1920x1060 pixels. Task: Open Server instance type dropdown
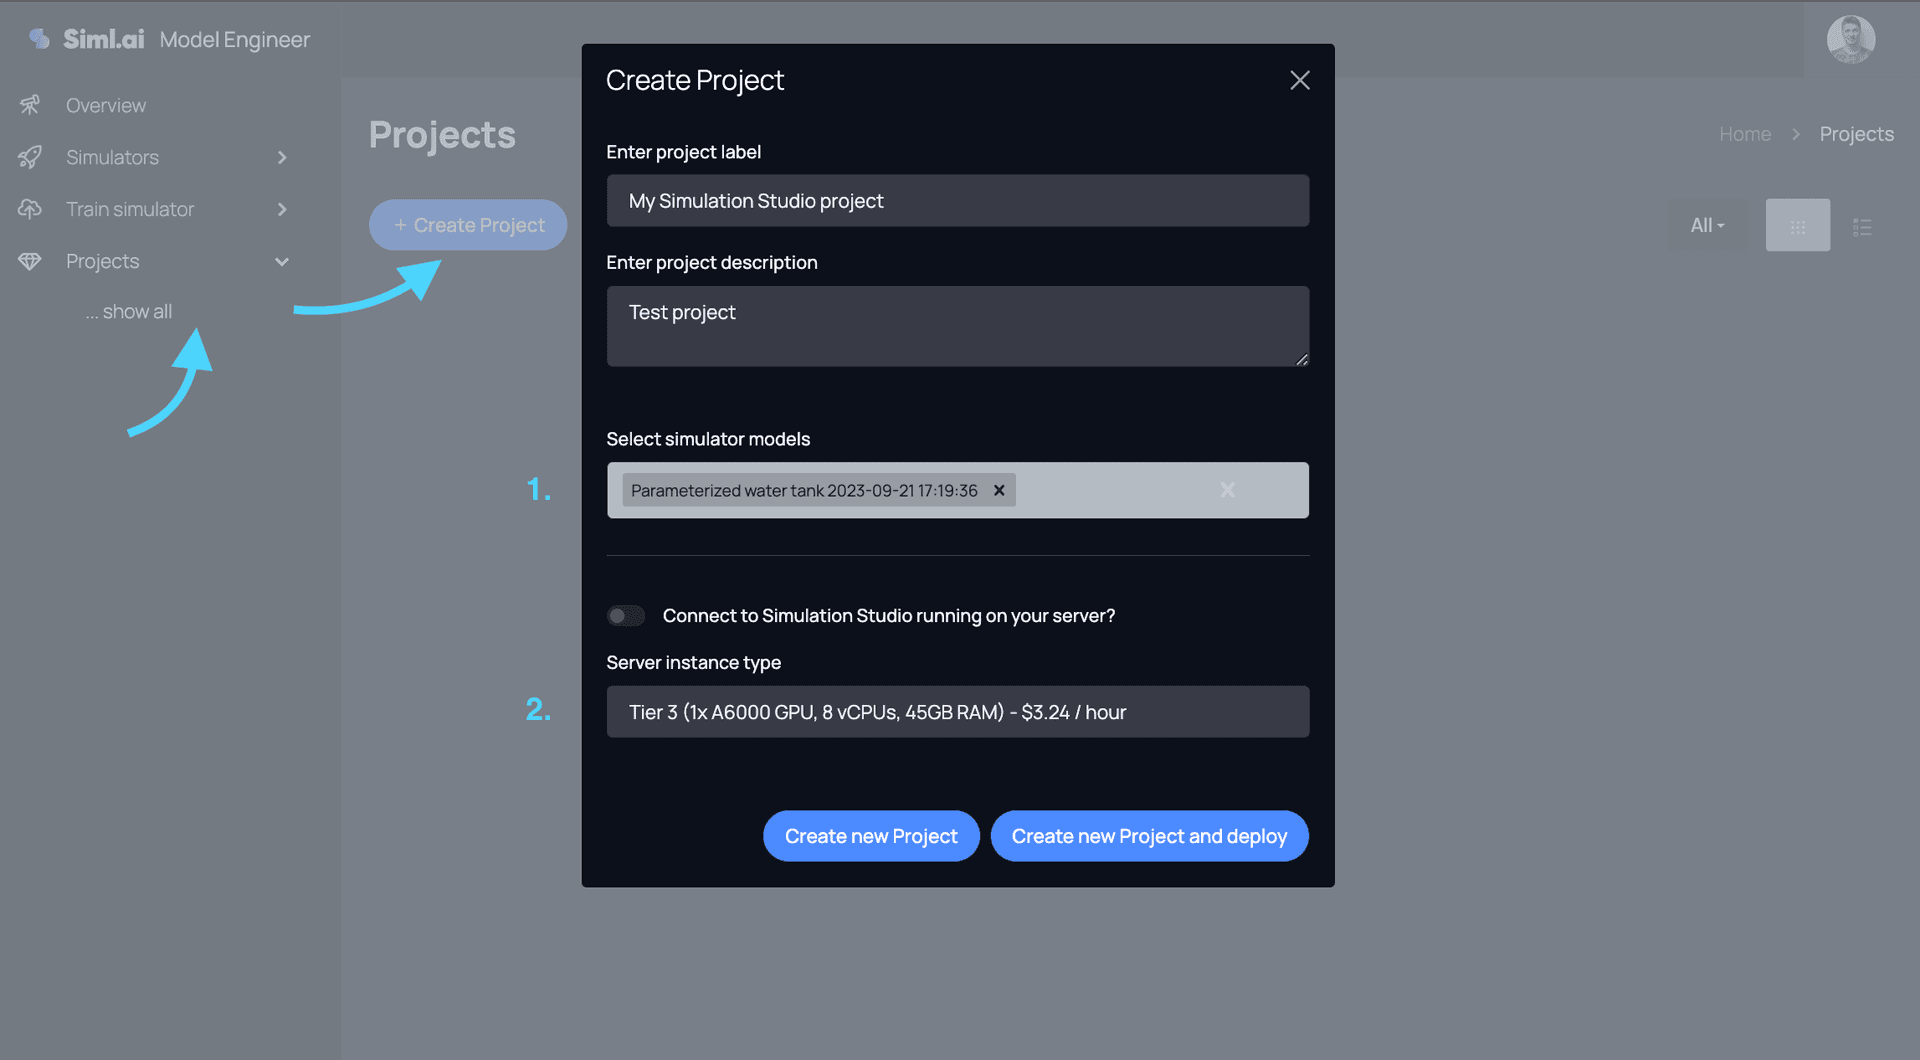coord(957,712)
